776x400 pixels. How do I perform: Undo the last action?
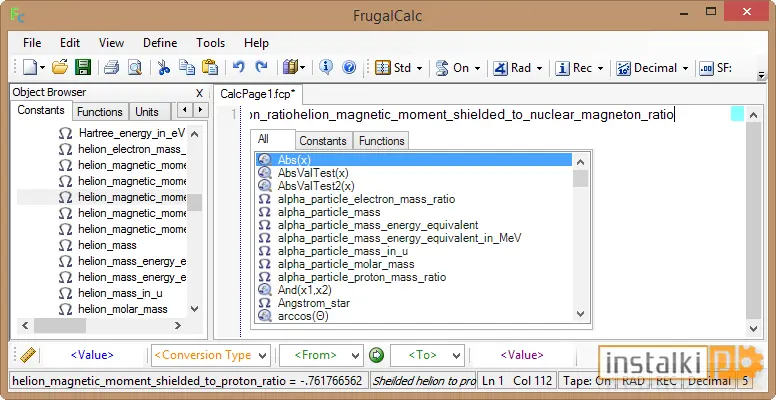(239, 67)
